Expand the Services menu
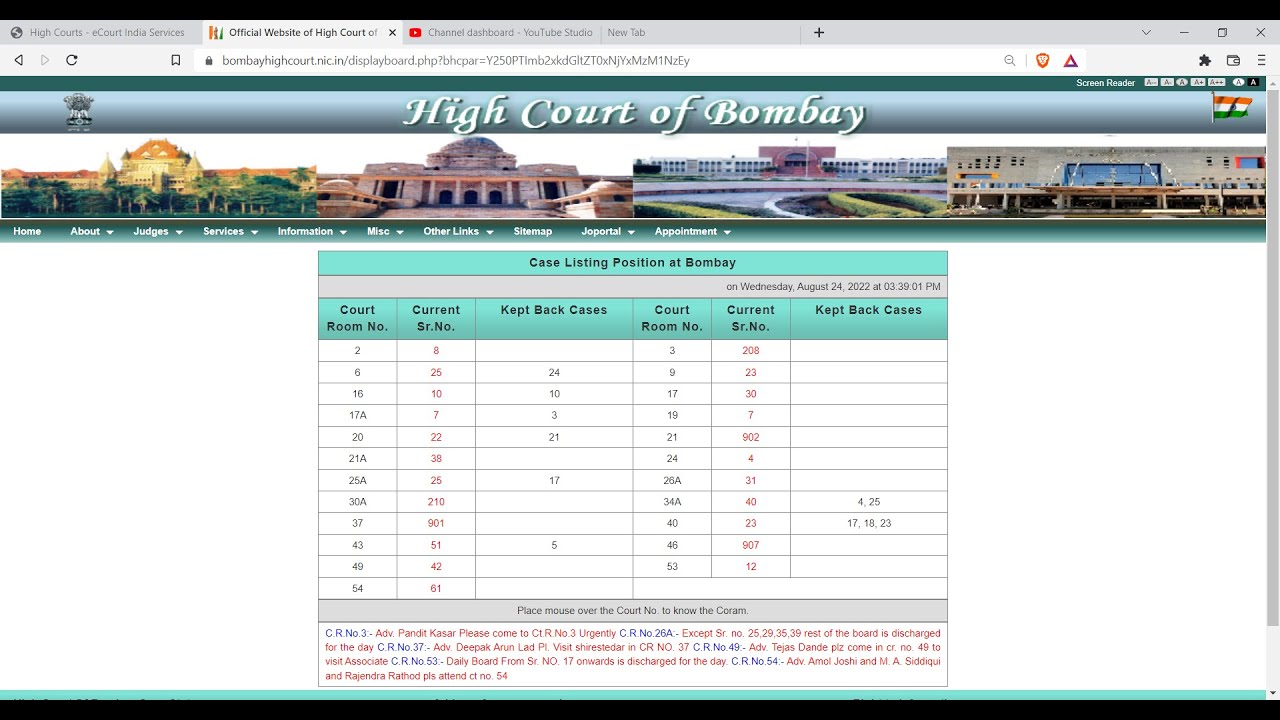 230,231
